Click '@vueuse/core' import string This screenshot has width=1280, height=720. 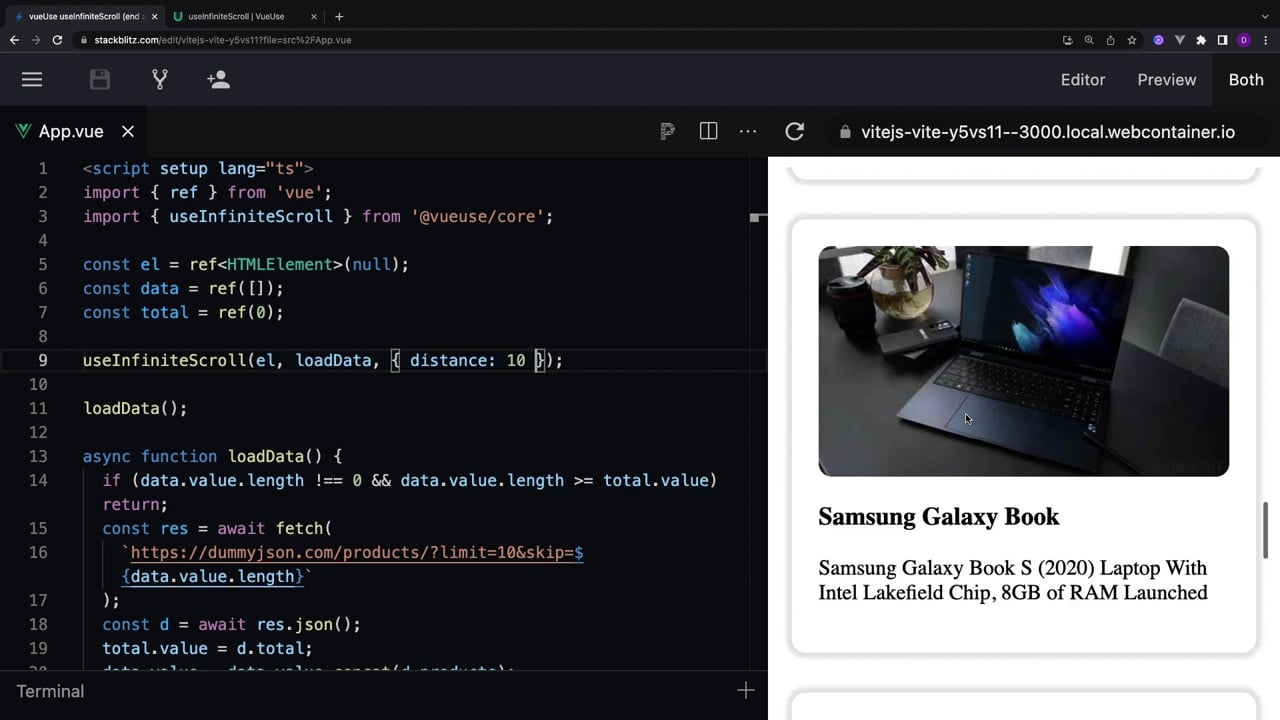(477, 216)
